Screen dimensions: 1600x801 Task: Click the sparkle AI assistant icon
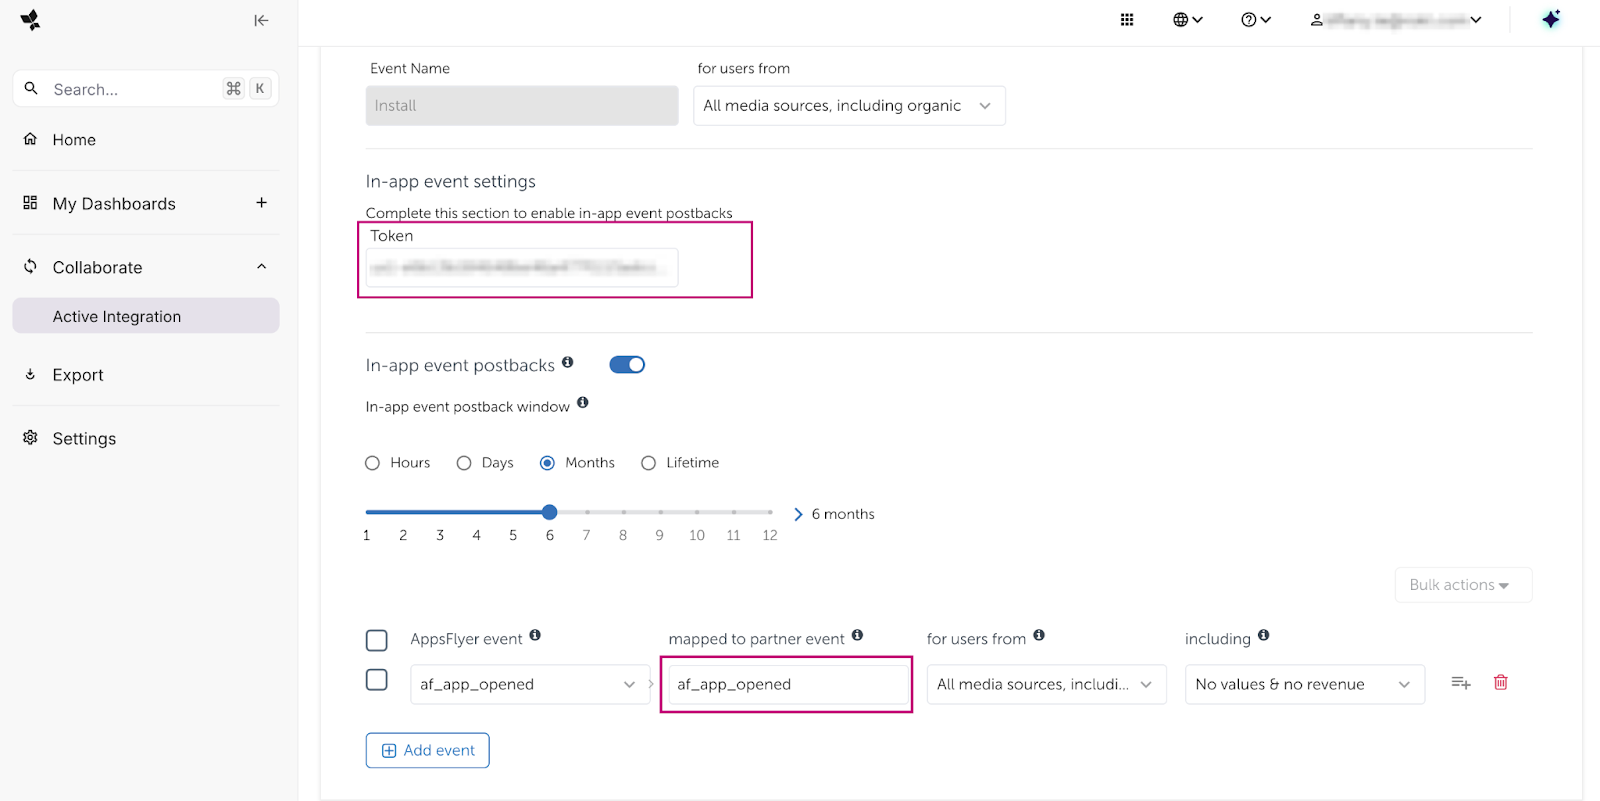click(x=1550, y=20)
